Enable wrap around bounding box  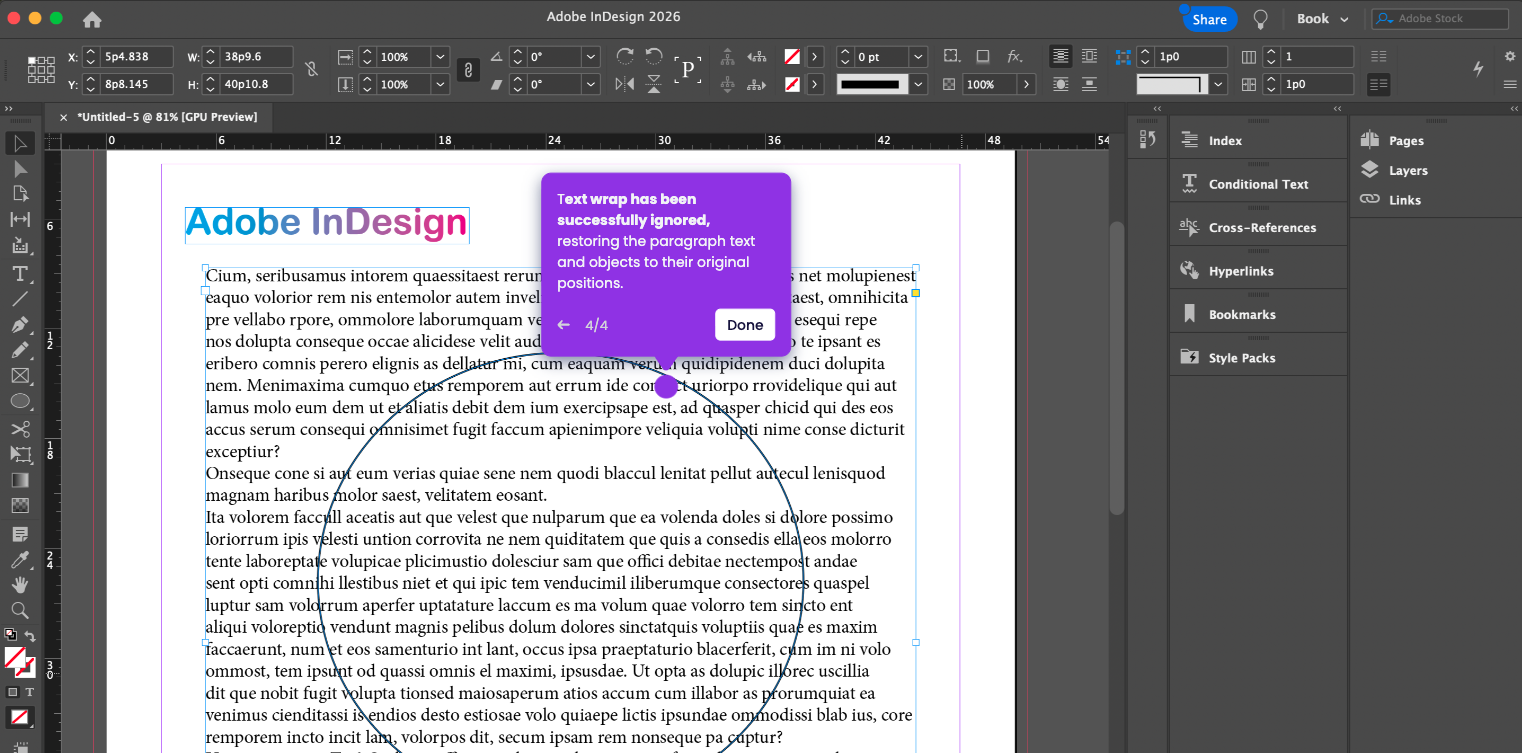point(1089,57)
